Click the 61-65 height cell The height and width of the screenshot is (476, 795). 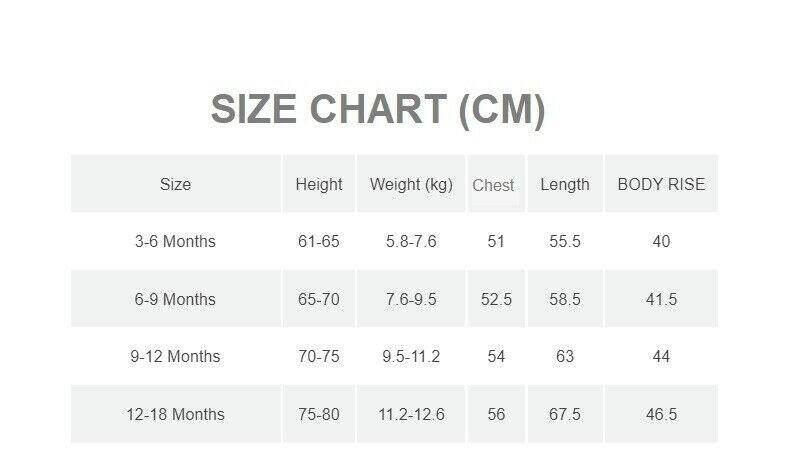tap(319, 241)
